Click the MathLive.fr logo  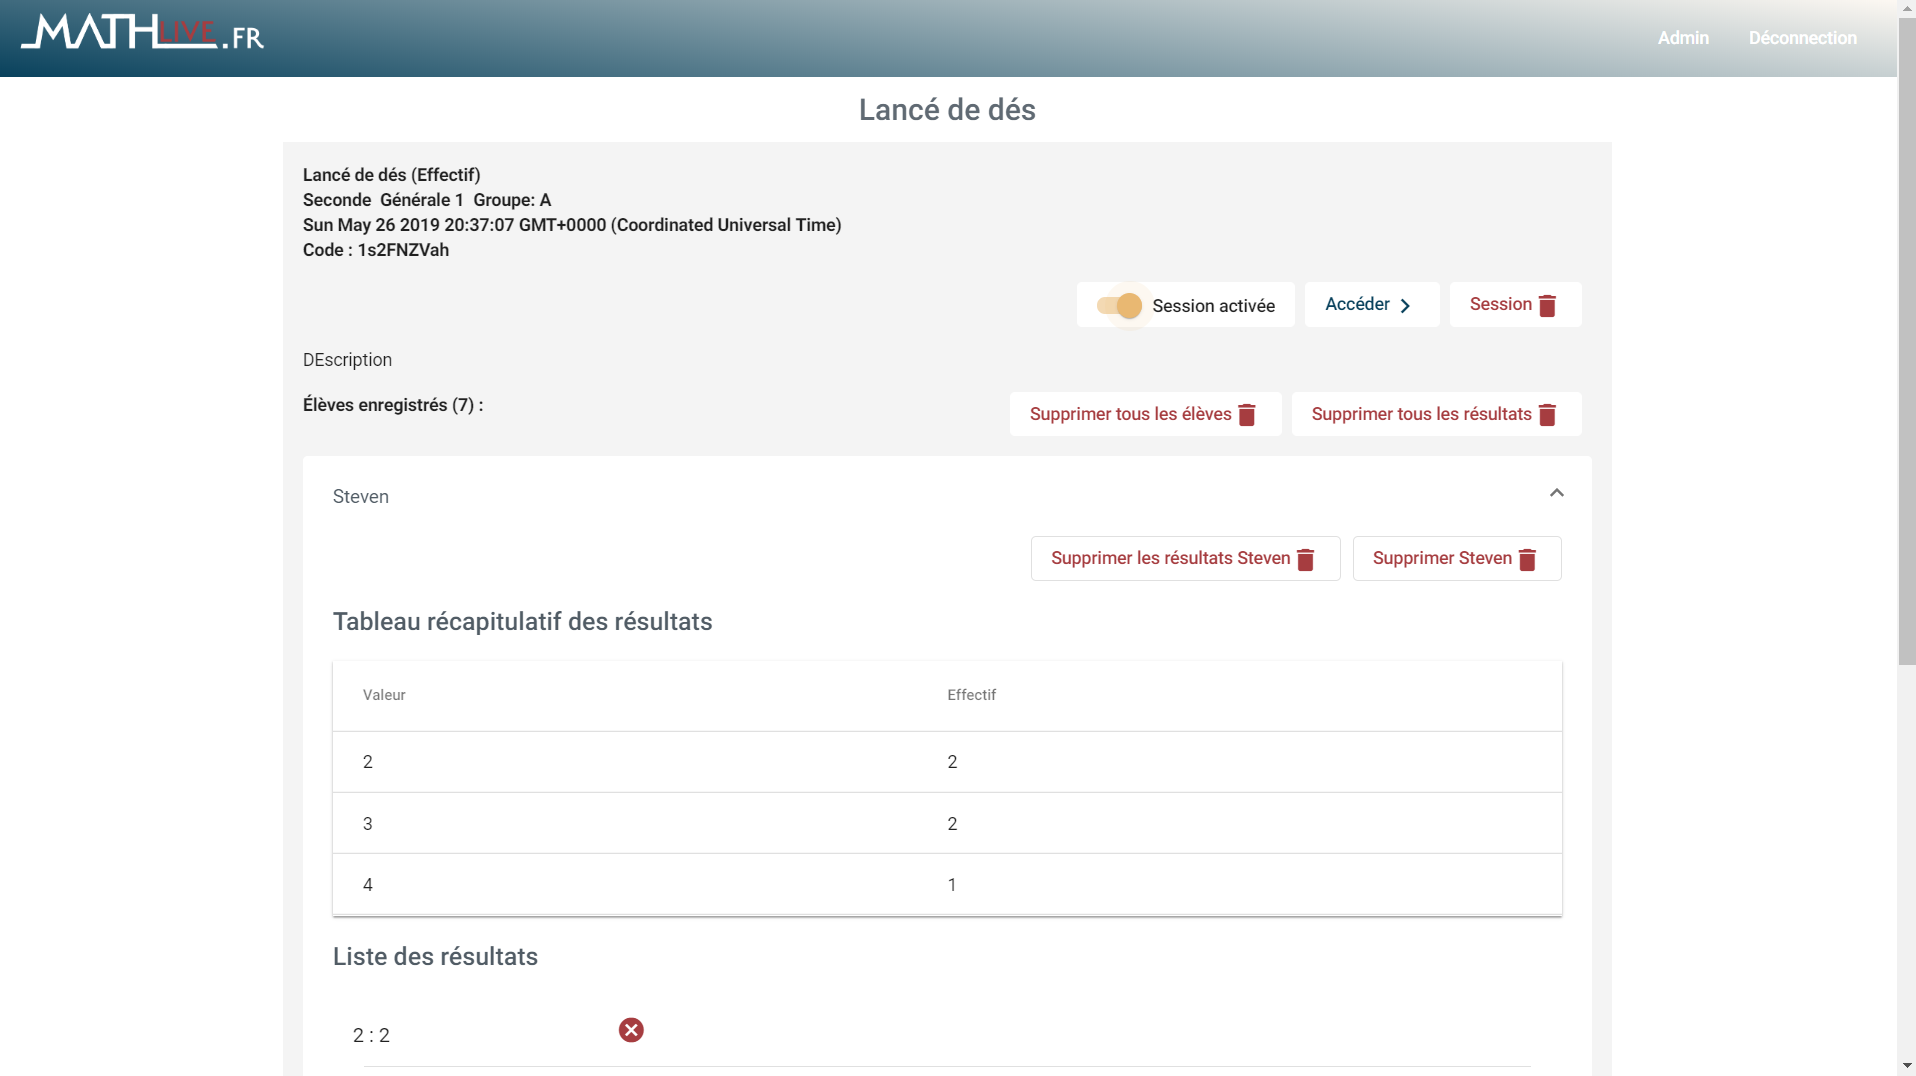(x=142, y=34)
